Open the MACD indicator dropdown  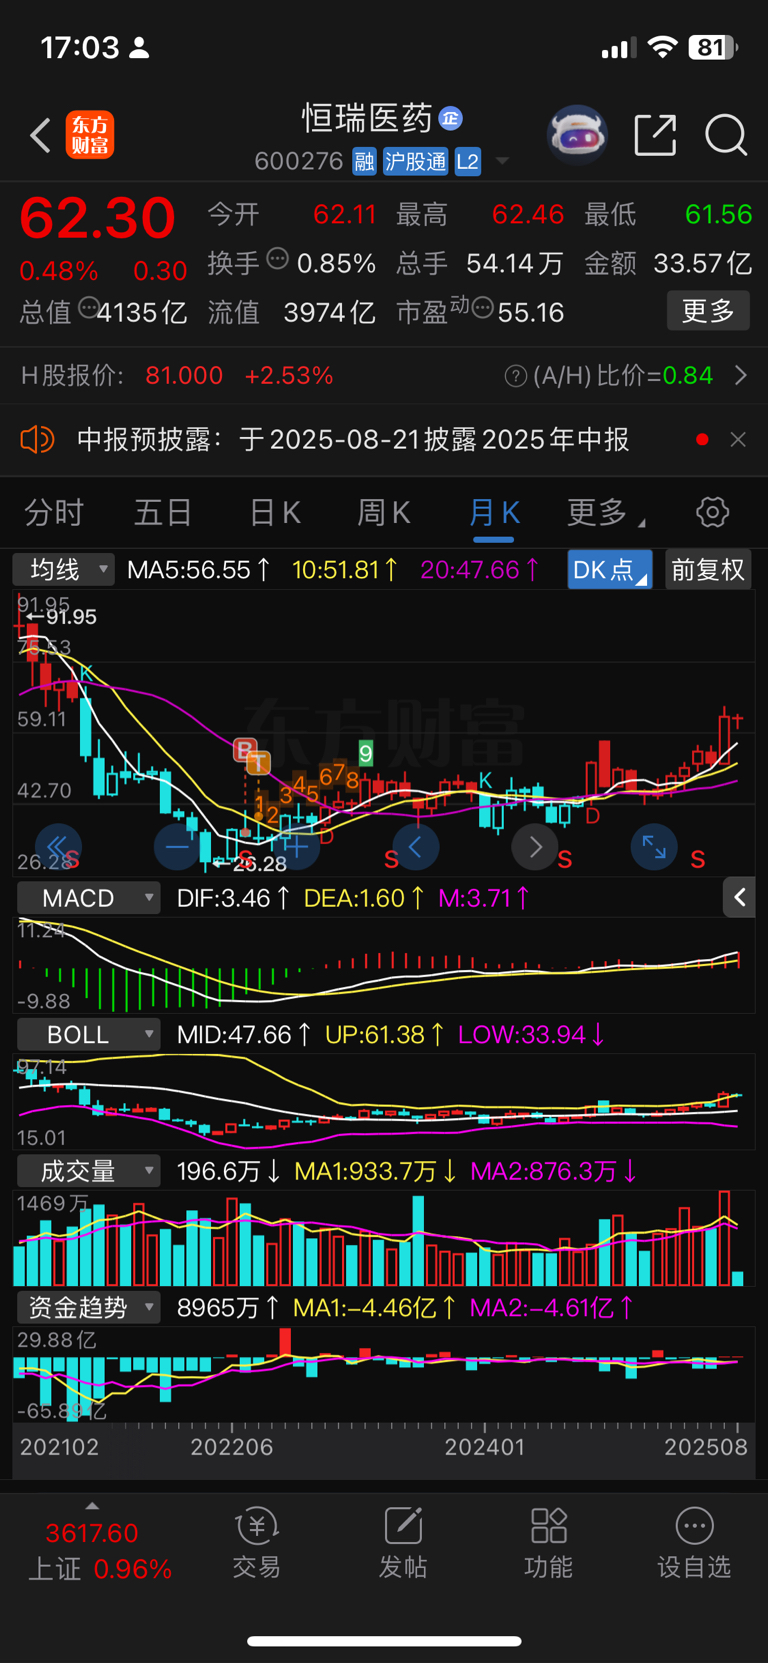pos(88,898)
